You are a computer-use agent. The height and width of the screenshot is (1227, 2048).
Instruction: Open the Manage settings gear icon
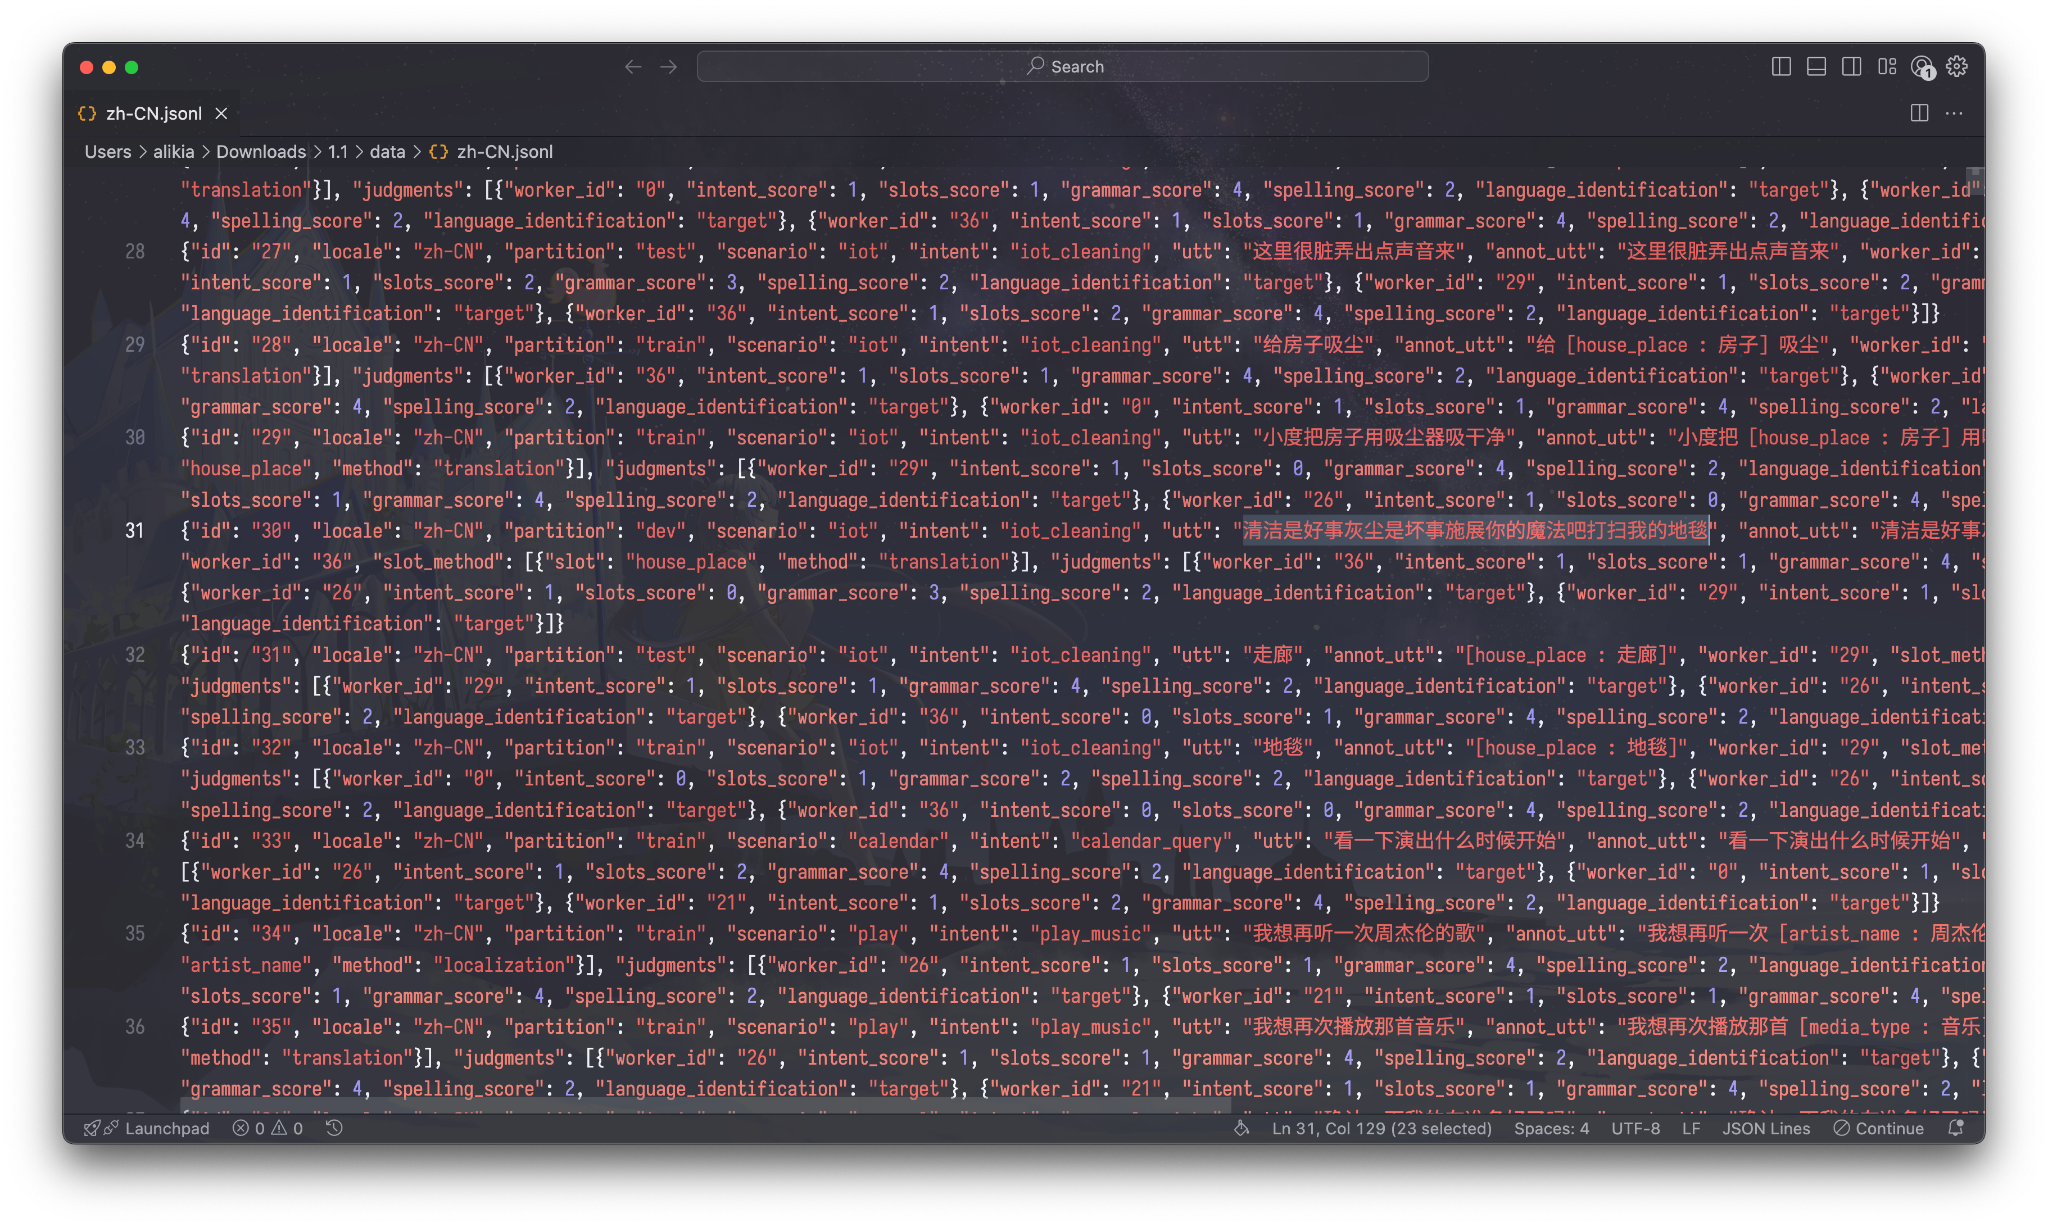click(1956, 66)
